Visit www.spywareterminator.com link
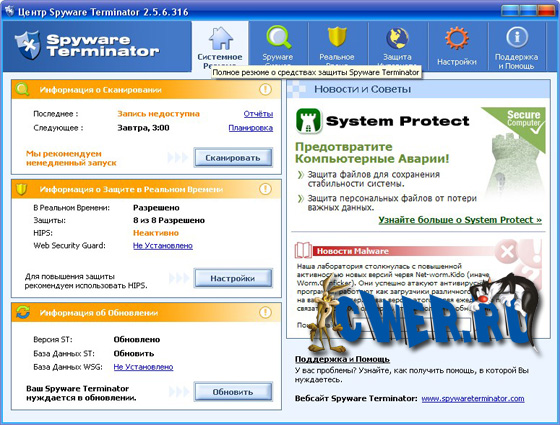The image size is (560, 425). 473,398
